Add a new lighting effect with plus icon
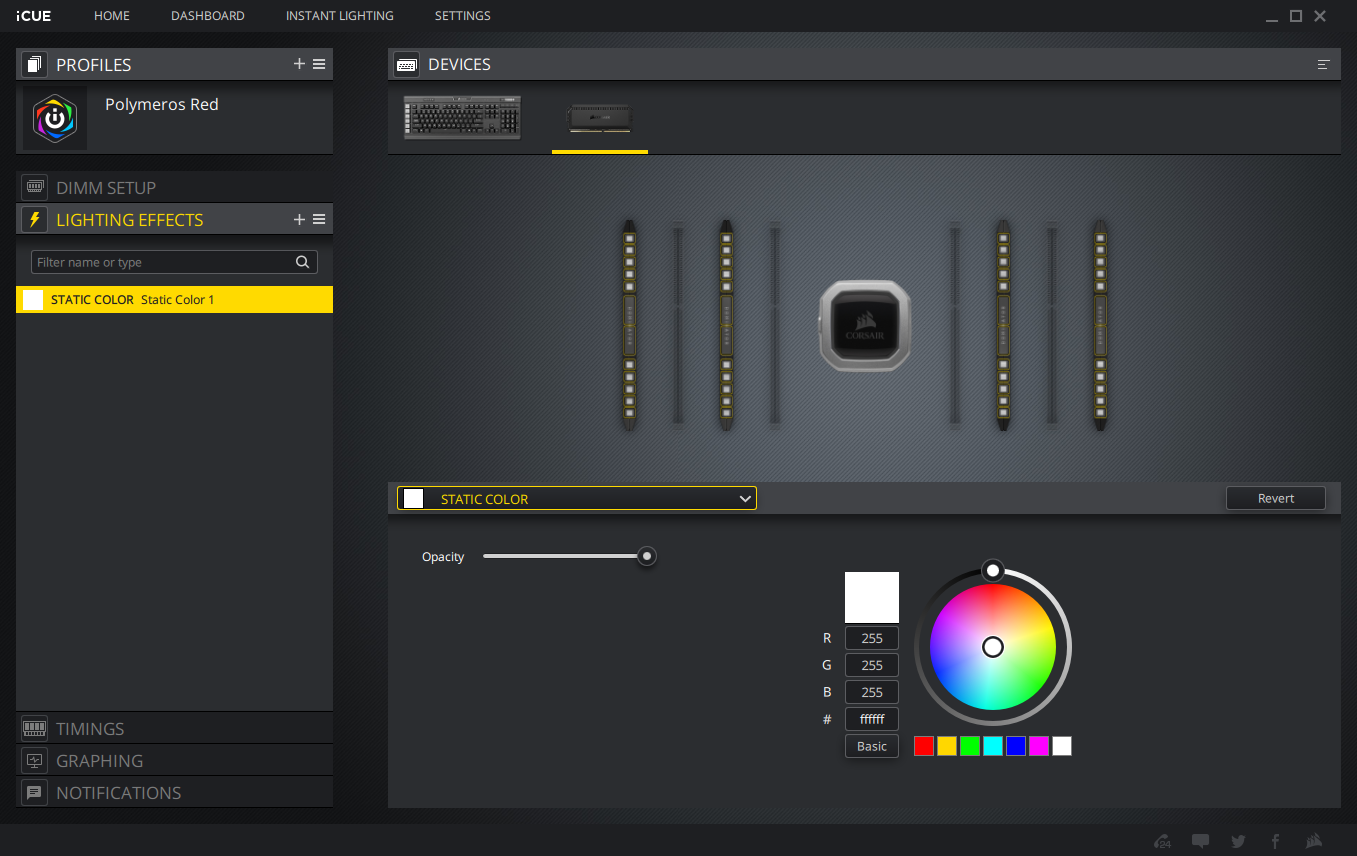This screenshot has width=1357, height=856. 299,219
